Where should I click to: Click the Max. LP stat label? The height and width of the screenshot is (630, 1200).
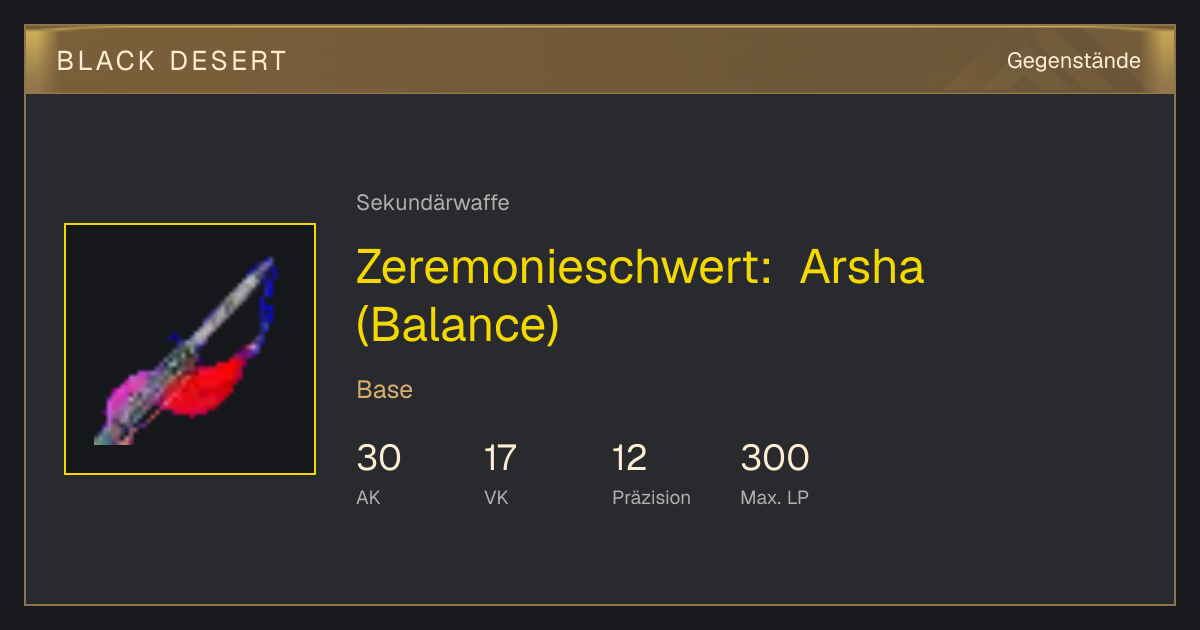pyautogui.click(x=774, y=497)
